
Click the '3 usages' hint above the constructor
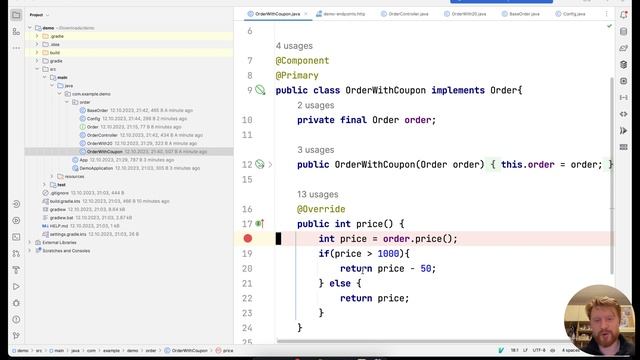pos(316,150)
